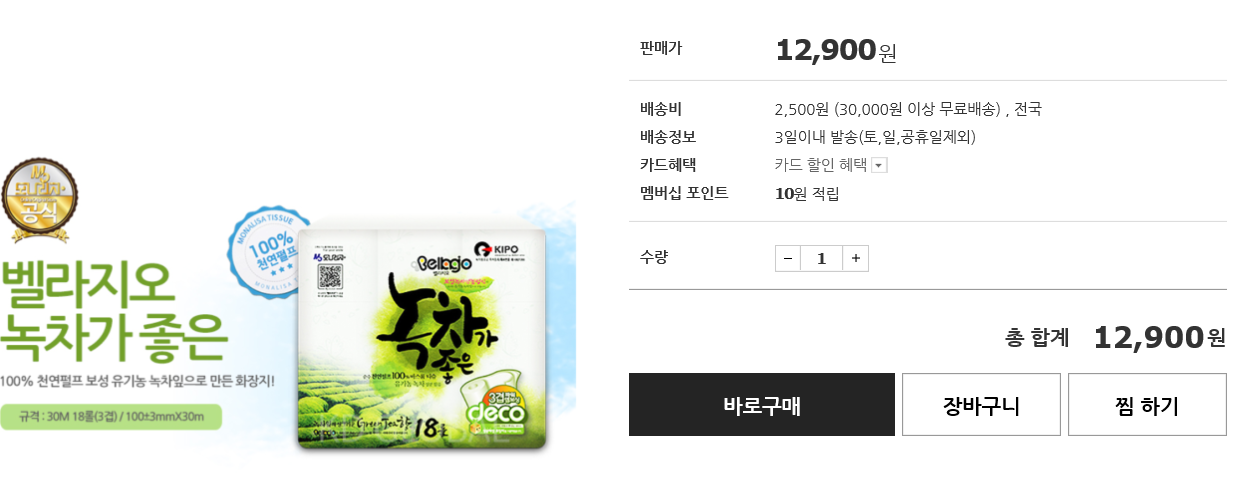Click the QR code on the package
This screenshot has height=489, width=1240.
331,278
